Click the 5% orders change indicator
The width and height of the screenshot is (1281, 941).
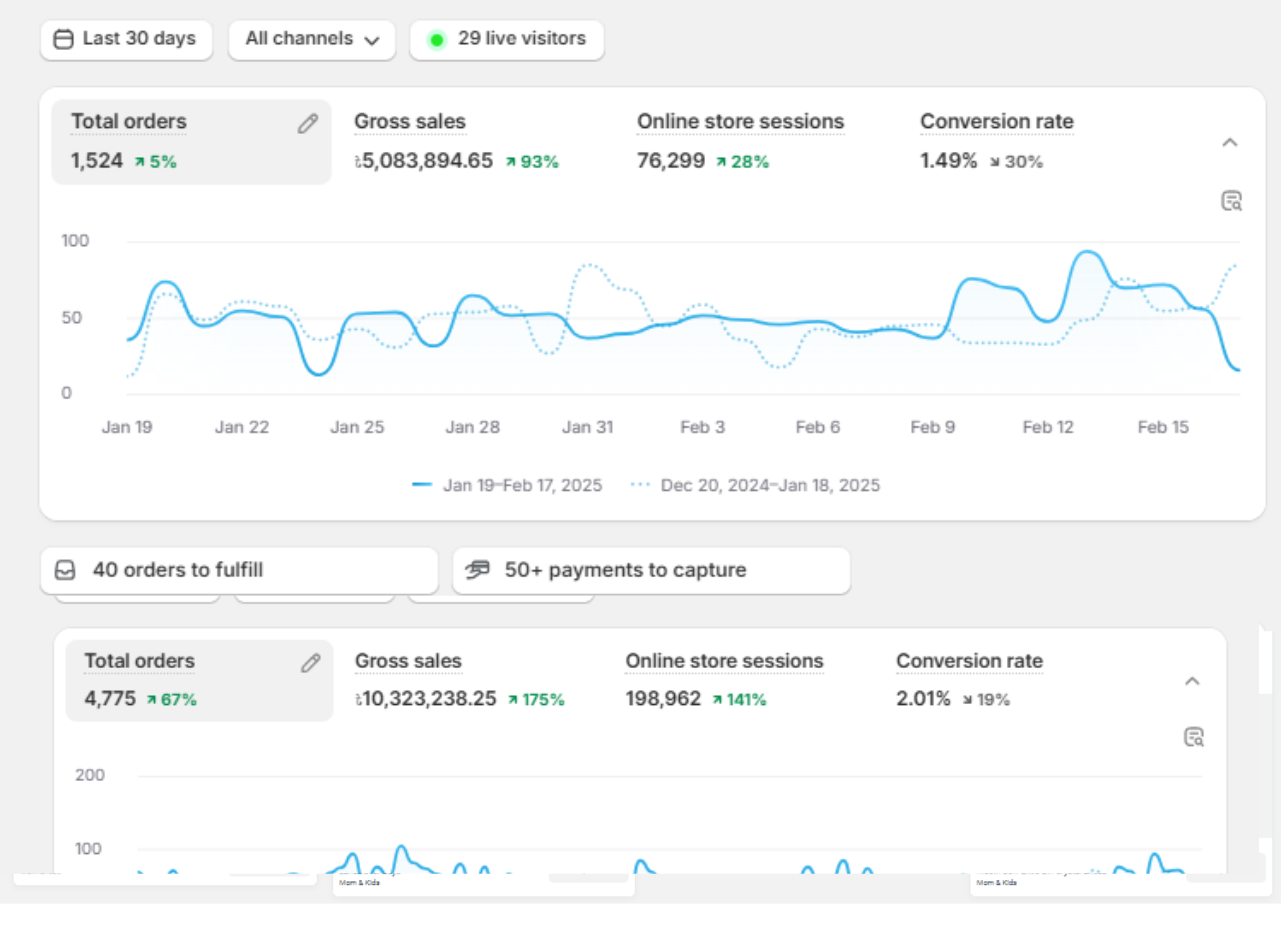tap(155, 162)
